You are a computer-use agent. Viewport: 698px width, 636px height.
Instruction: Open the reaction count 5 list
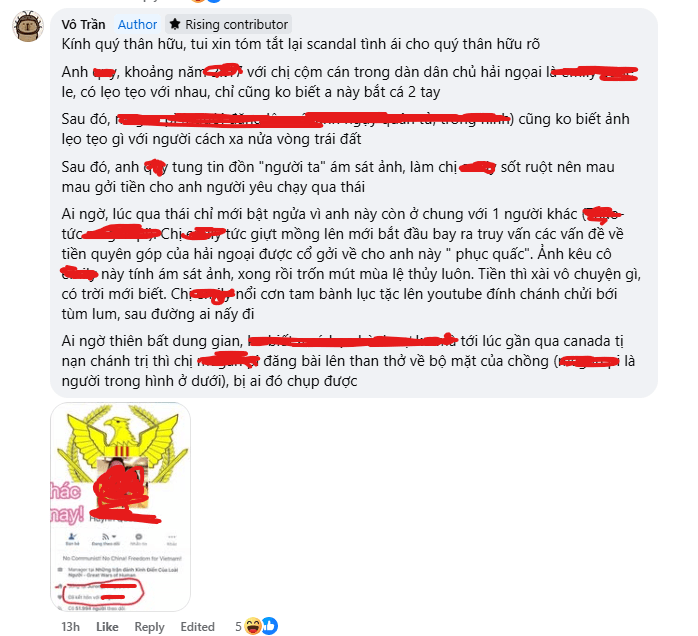click(238, 627)
